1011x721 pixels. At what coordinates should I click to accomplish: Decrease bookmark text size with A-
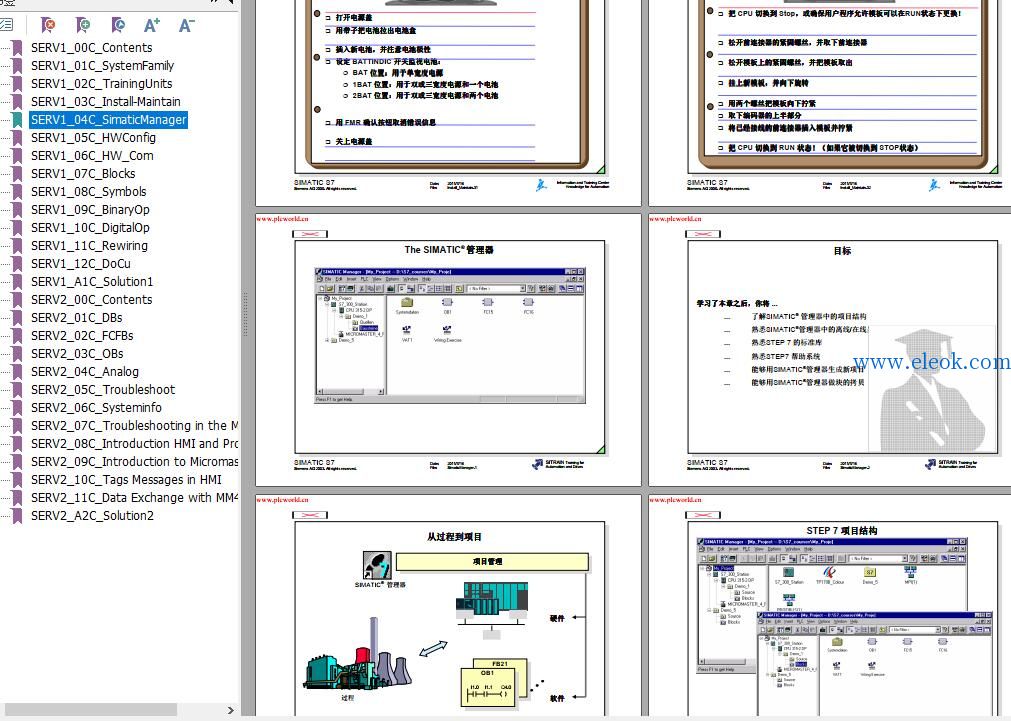(x=186, y=25)
